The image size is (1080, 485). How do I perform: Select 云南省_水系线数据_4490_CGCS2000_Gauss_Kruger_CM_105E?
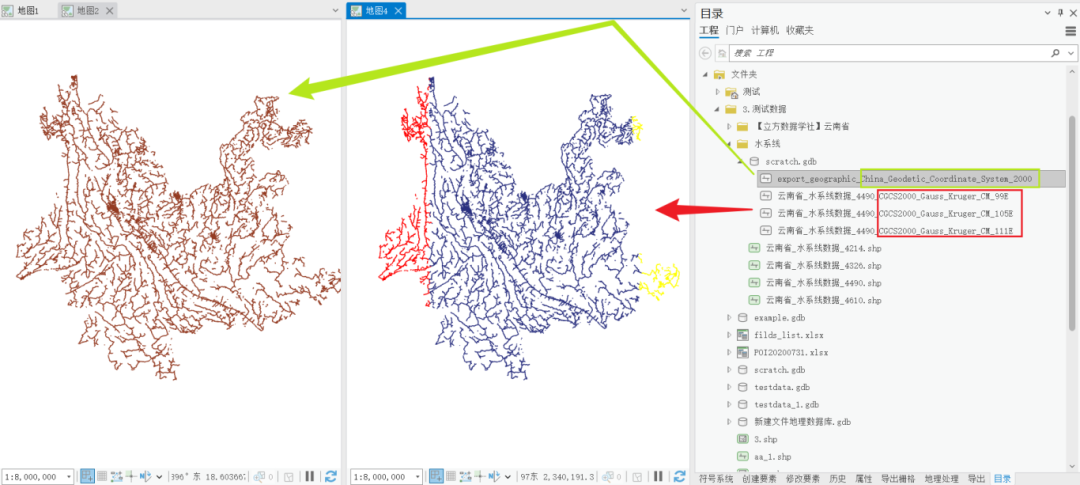pyautogui.click(x=895, y=214)
